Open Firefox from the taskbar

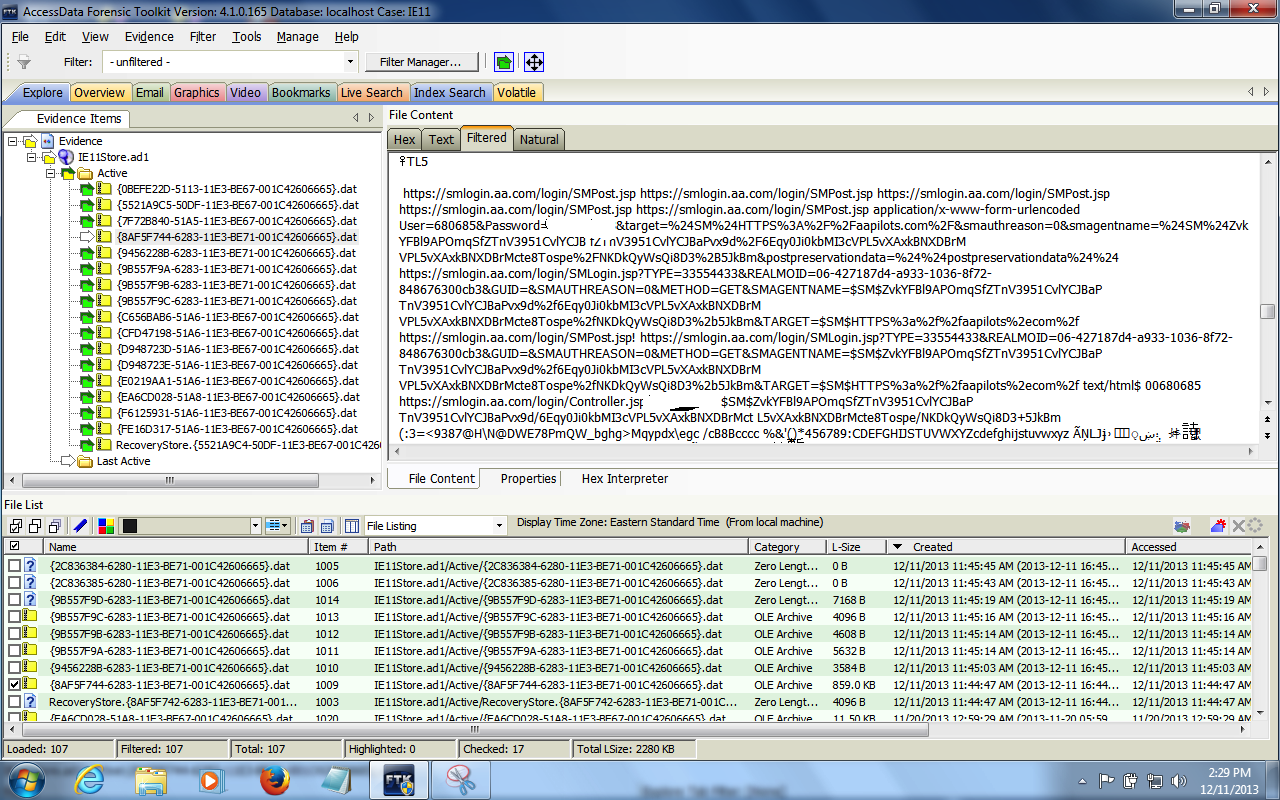[274, 780]
